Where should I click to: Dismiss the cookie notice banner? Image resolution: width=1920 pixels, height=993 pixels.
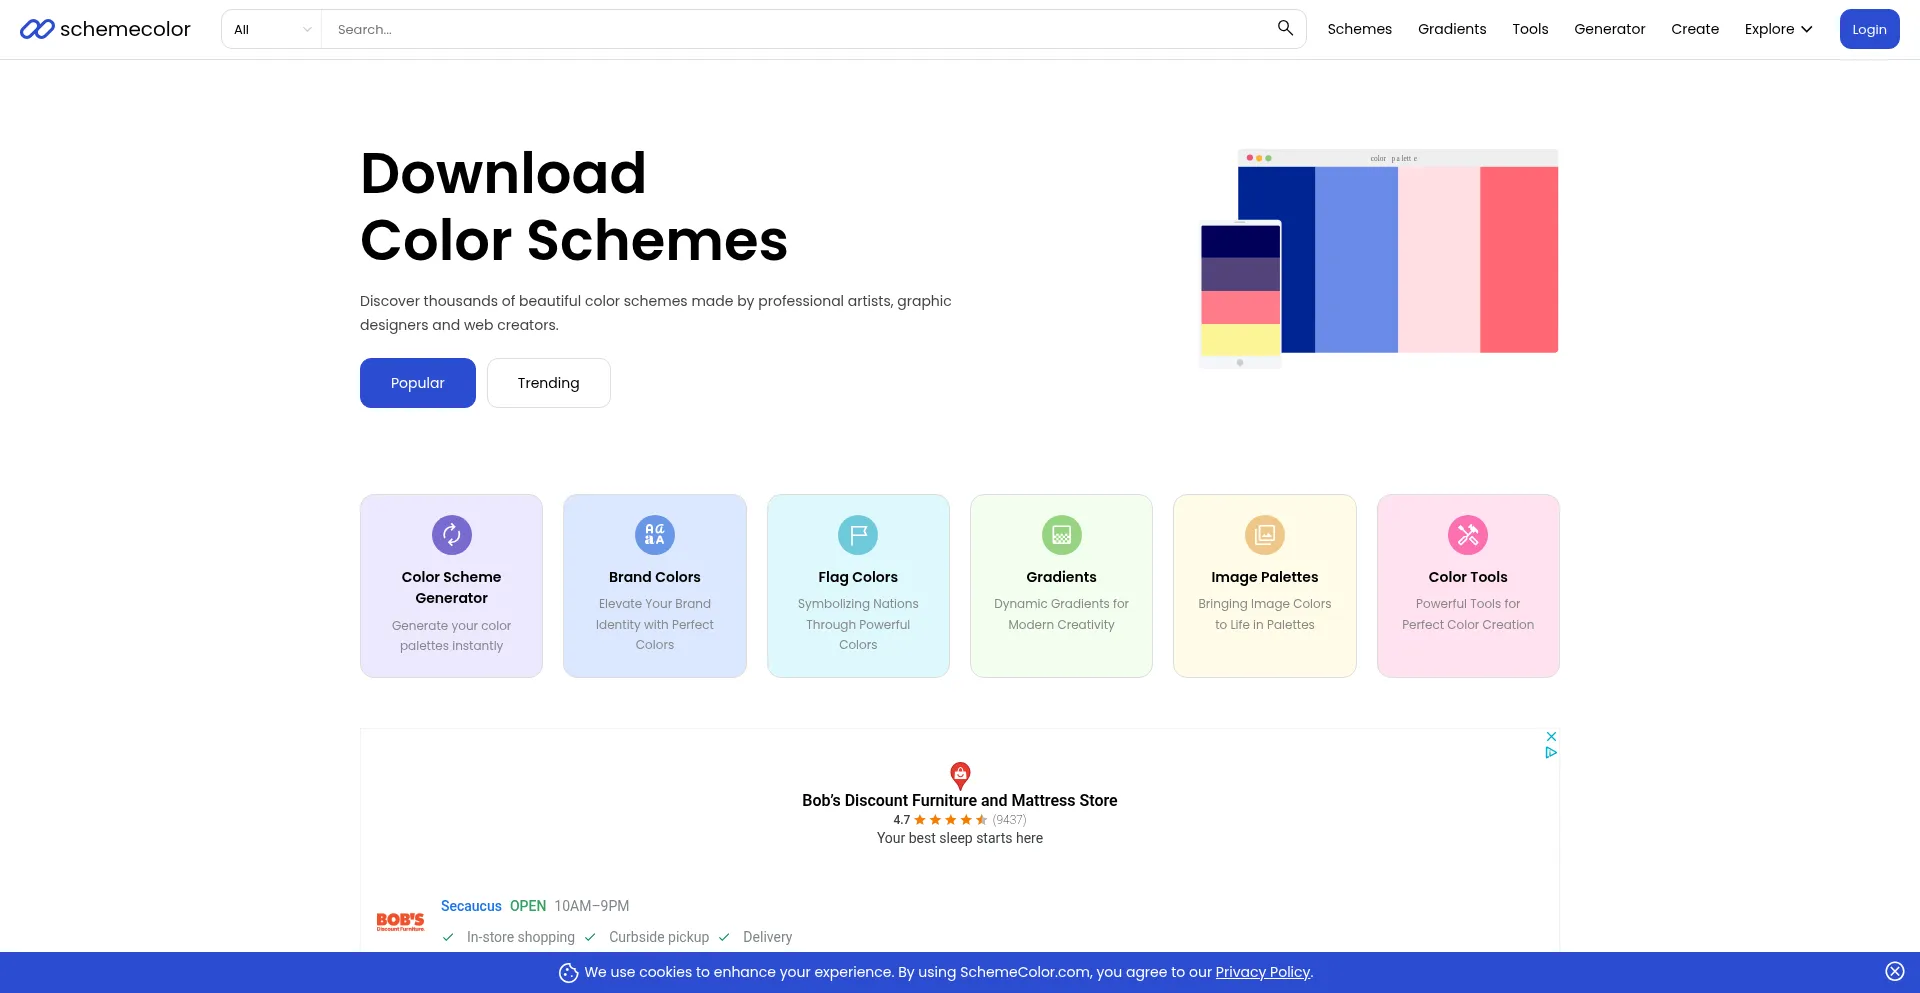[1894, 971]
